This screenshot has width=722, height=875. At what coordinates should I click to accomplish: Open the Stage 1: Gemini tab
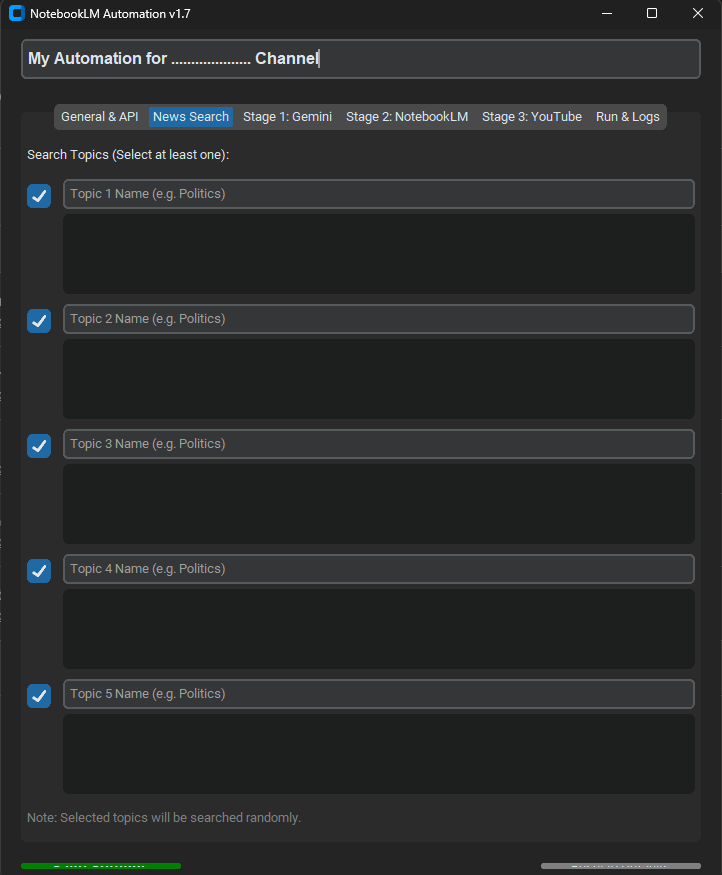(287, 117)
